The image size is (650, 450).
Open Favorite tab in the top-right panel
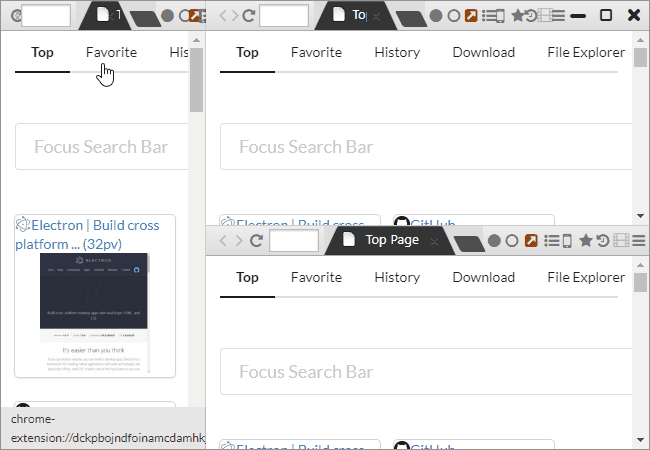coord(316,52)
